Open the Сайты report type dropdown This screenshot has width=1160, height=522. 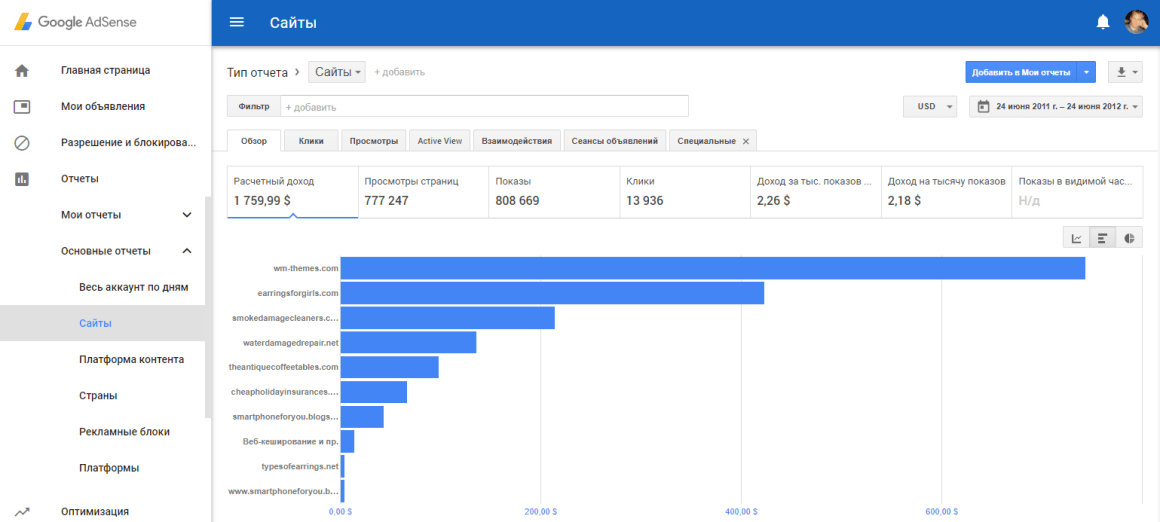pos(337,72)
